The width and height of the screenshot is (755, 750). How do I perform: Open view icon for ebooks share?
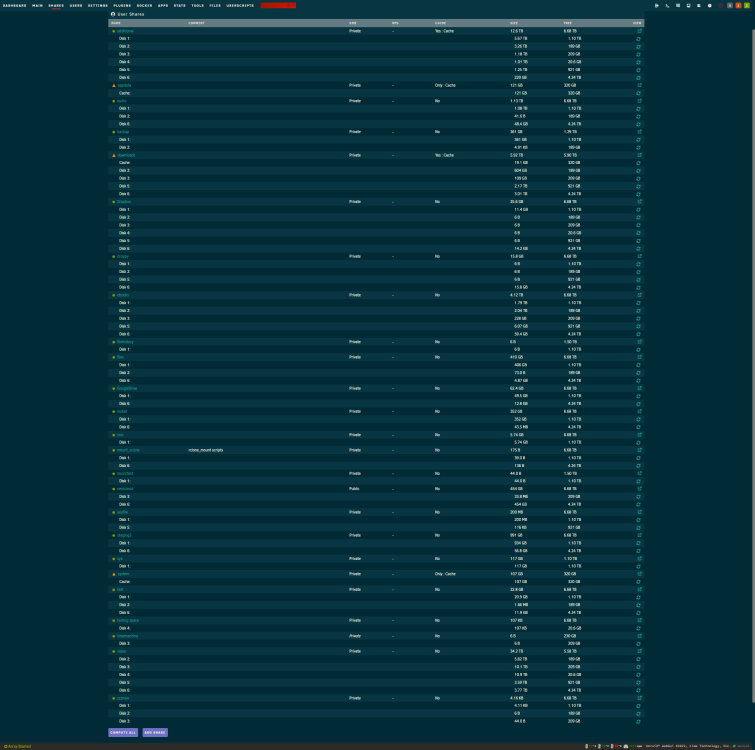(639, 295)
